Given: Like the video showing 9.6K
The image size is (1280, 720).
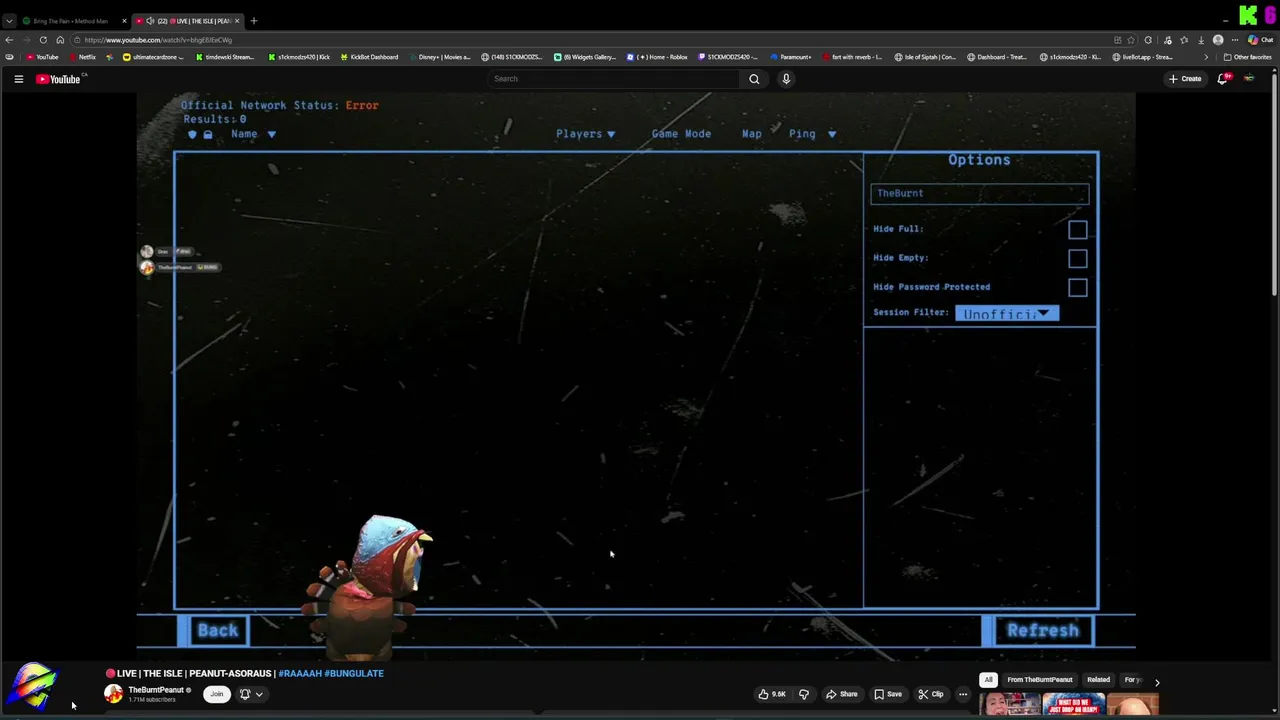Looking at the screenshot, I should [772, 694].
